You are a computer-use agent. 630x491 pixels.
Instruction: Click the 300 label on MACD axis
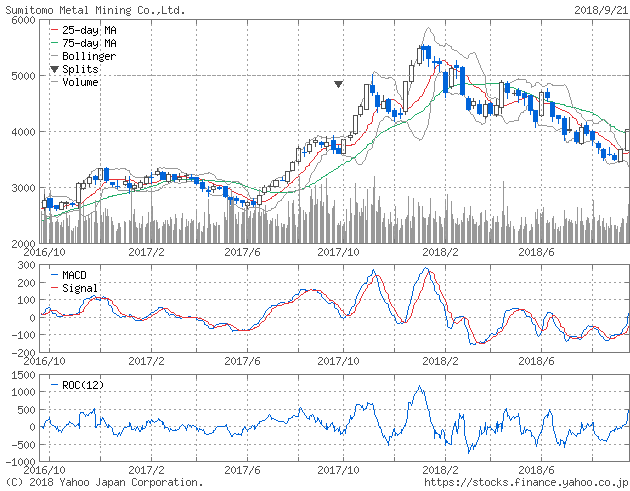point(25,265)
